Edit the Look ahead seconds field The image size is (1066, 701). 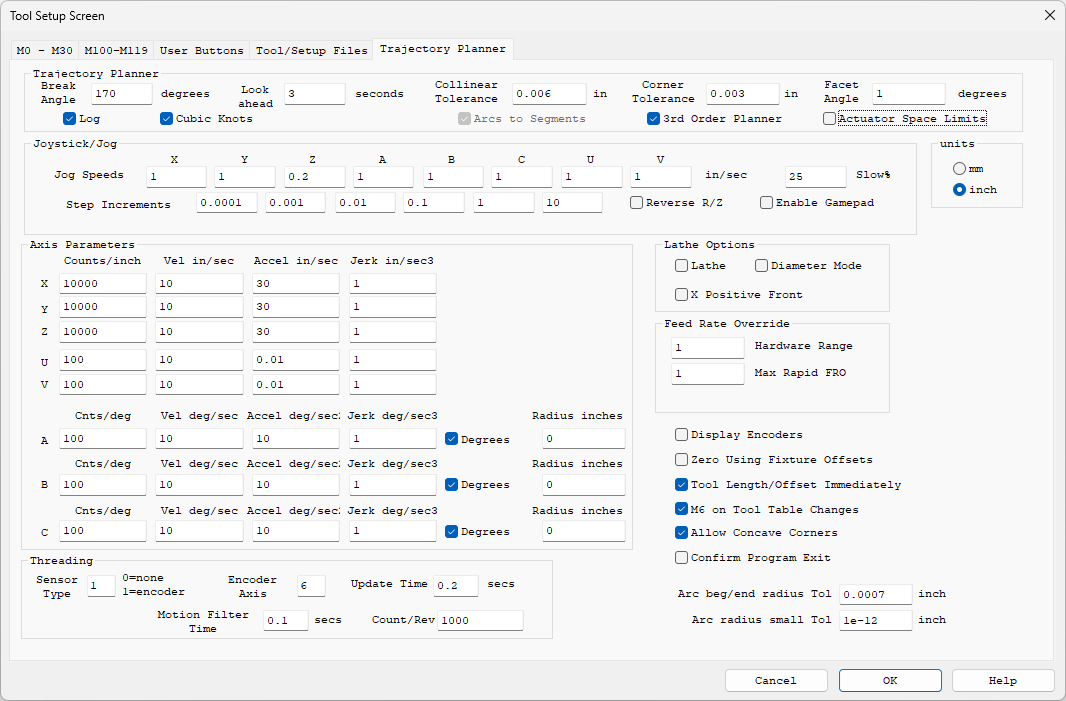click(x=315, y=94)
